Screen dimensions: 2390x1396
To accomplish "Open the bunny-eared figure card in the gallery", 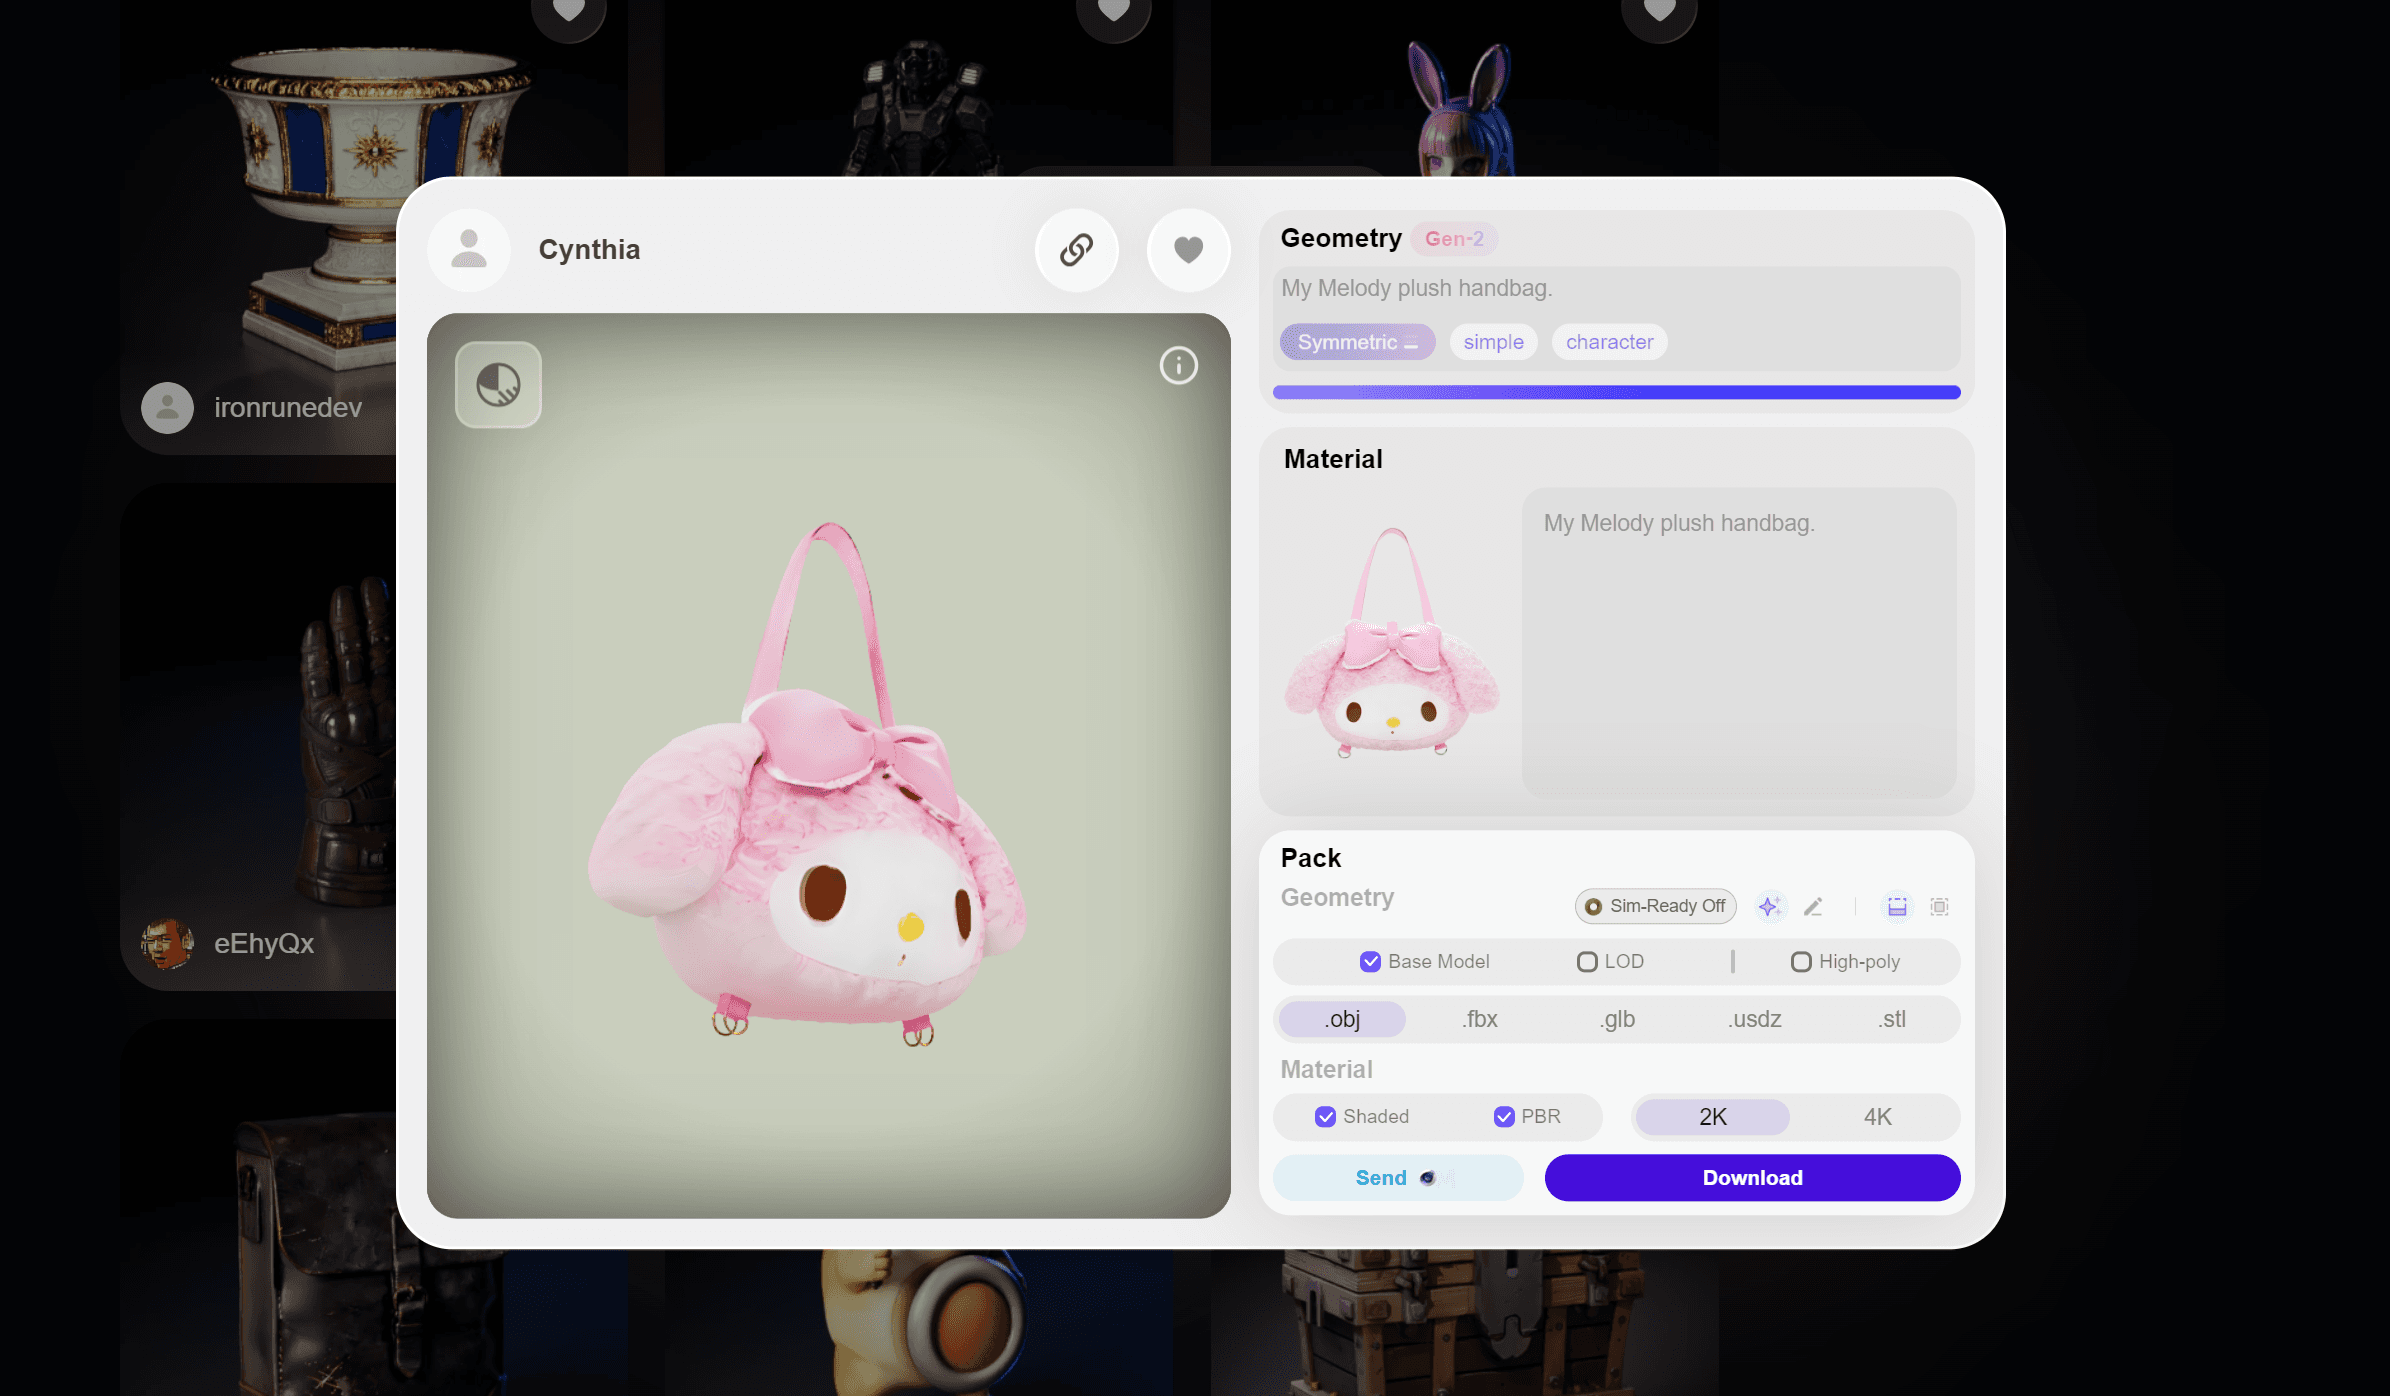I will 1464,87.
